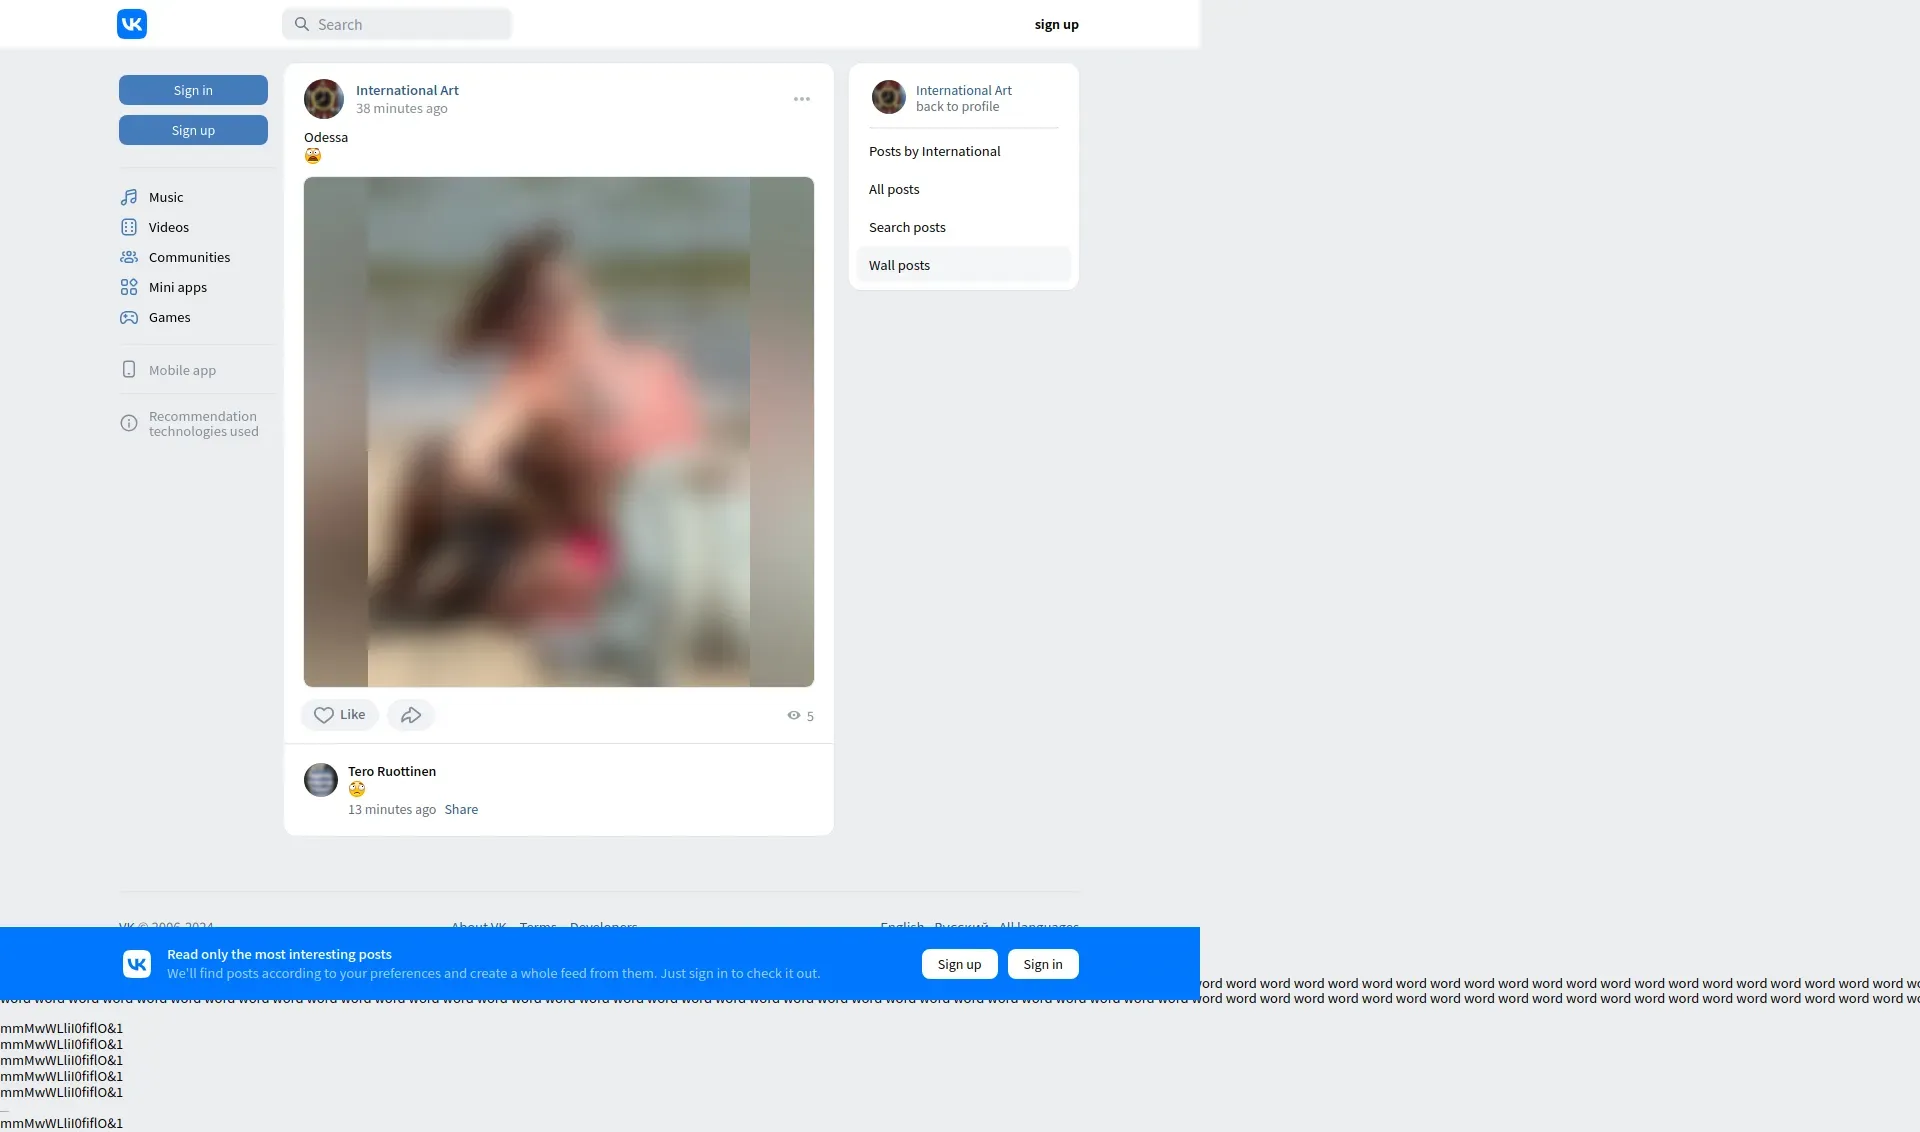Toggle Like on the Odessa post
This screenshot has height=1132, width=1920.
coord(339,715)
